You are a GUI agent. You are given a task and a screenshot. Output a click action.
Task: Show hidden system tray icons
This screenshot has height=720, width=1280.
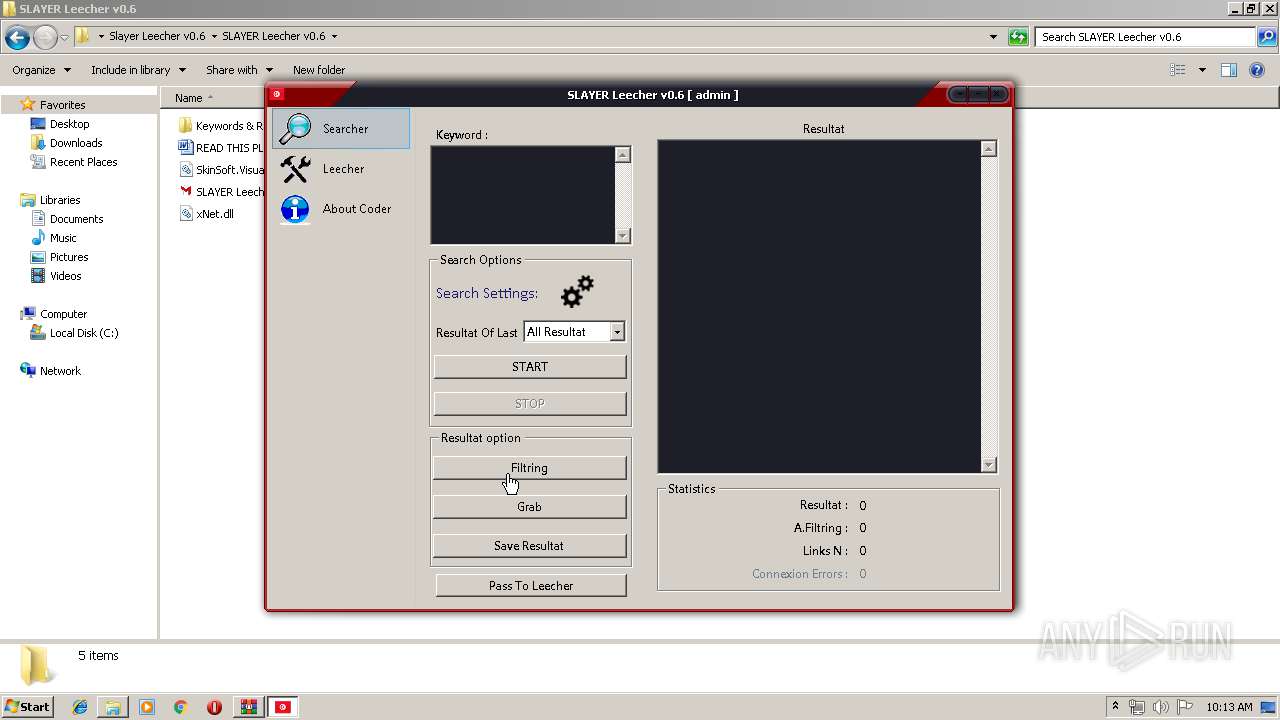pos(1115,707)
